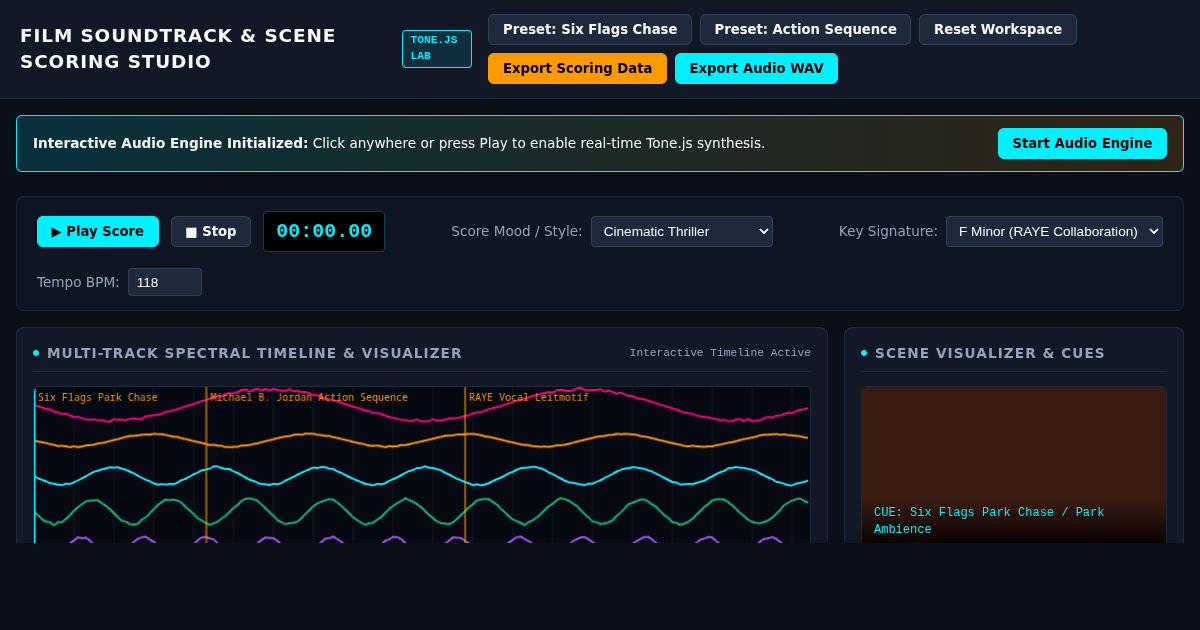Click the CUE: Six Flags Park Chase caption
This screenshot has width=1200, height=630.
click(989, 521)
